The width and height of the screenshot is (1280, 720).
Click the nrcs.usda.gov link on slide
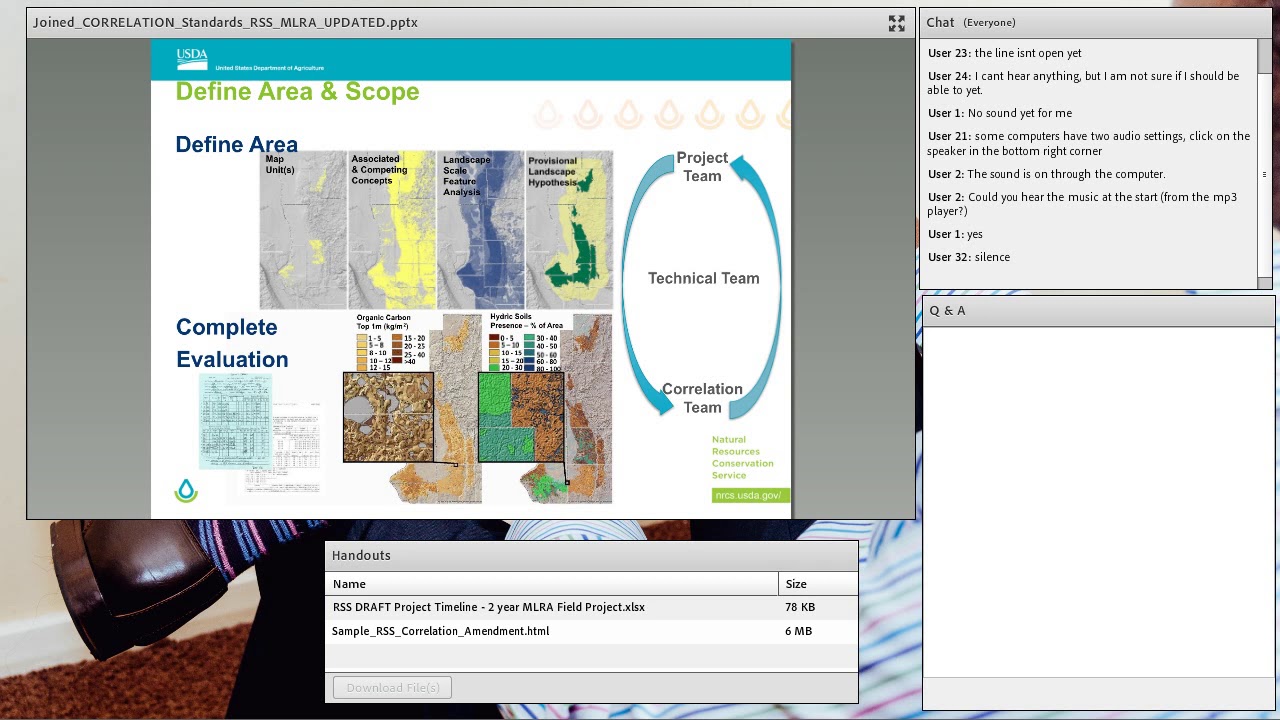pyautogui.click(x=750, y=495)
